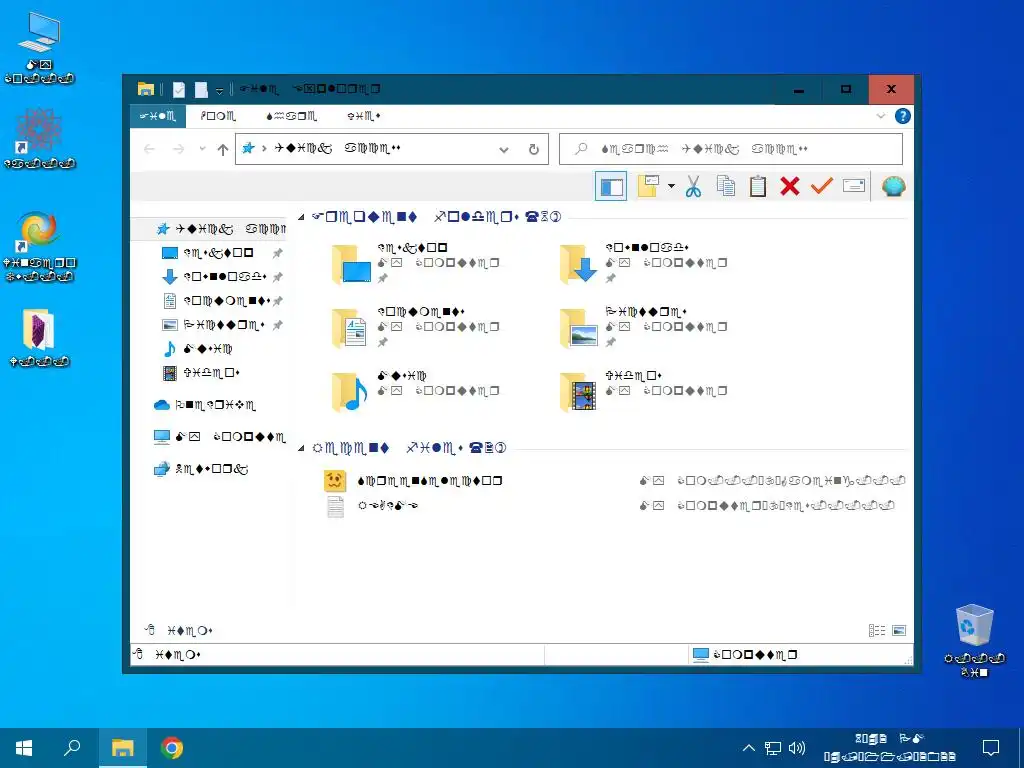Click the blank page icon in the title bar
Screen dimensions: 1024x768
coord(201,89)
